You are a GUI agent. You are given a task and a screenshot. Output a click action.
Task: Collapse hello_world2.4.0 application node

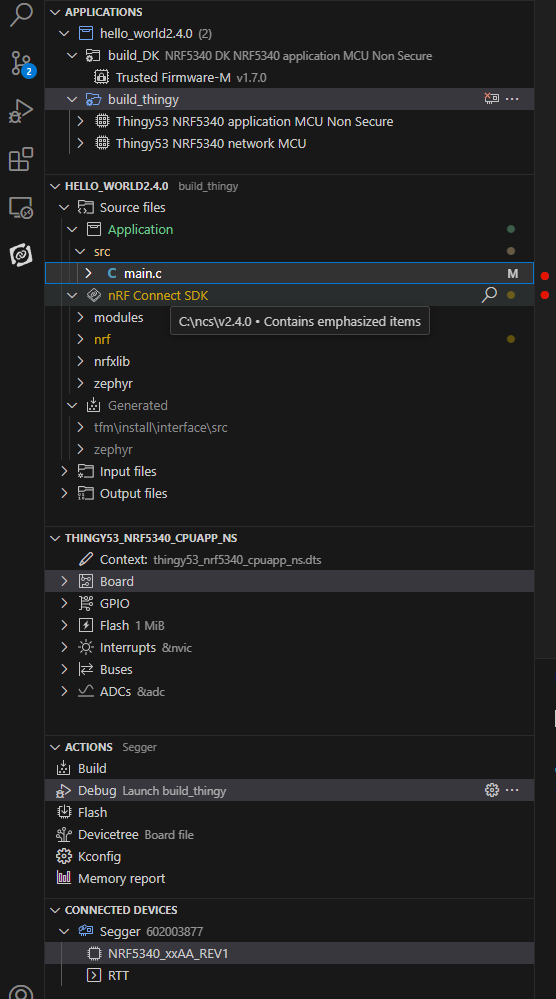[64, 33]
